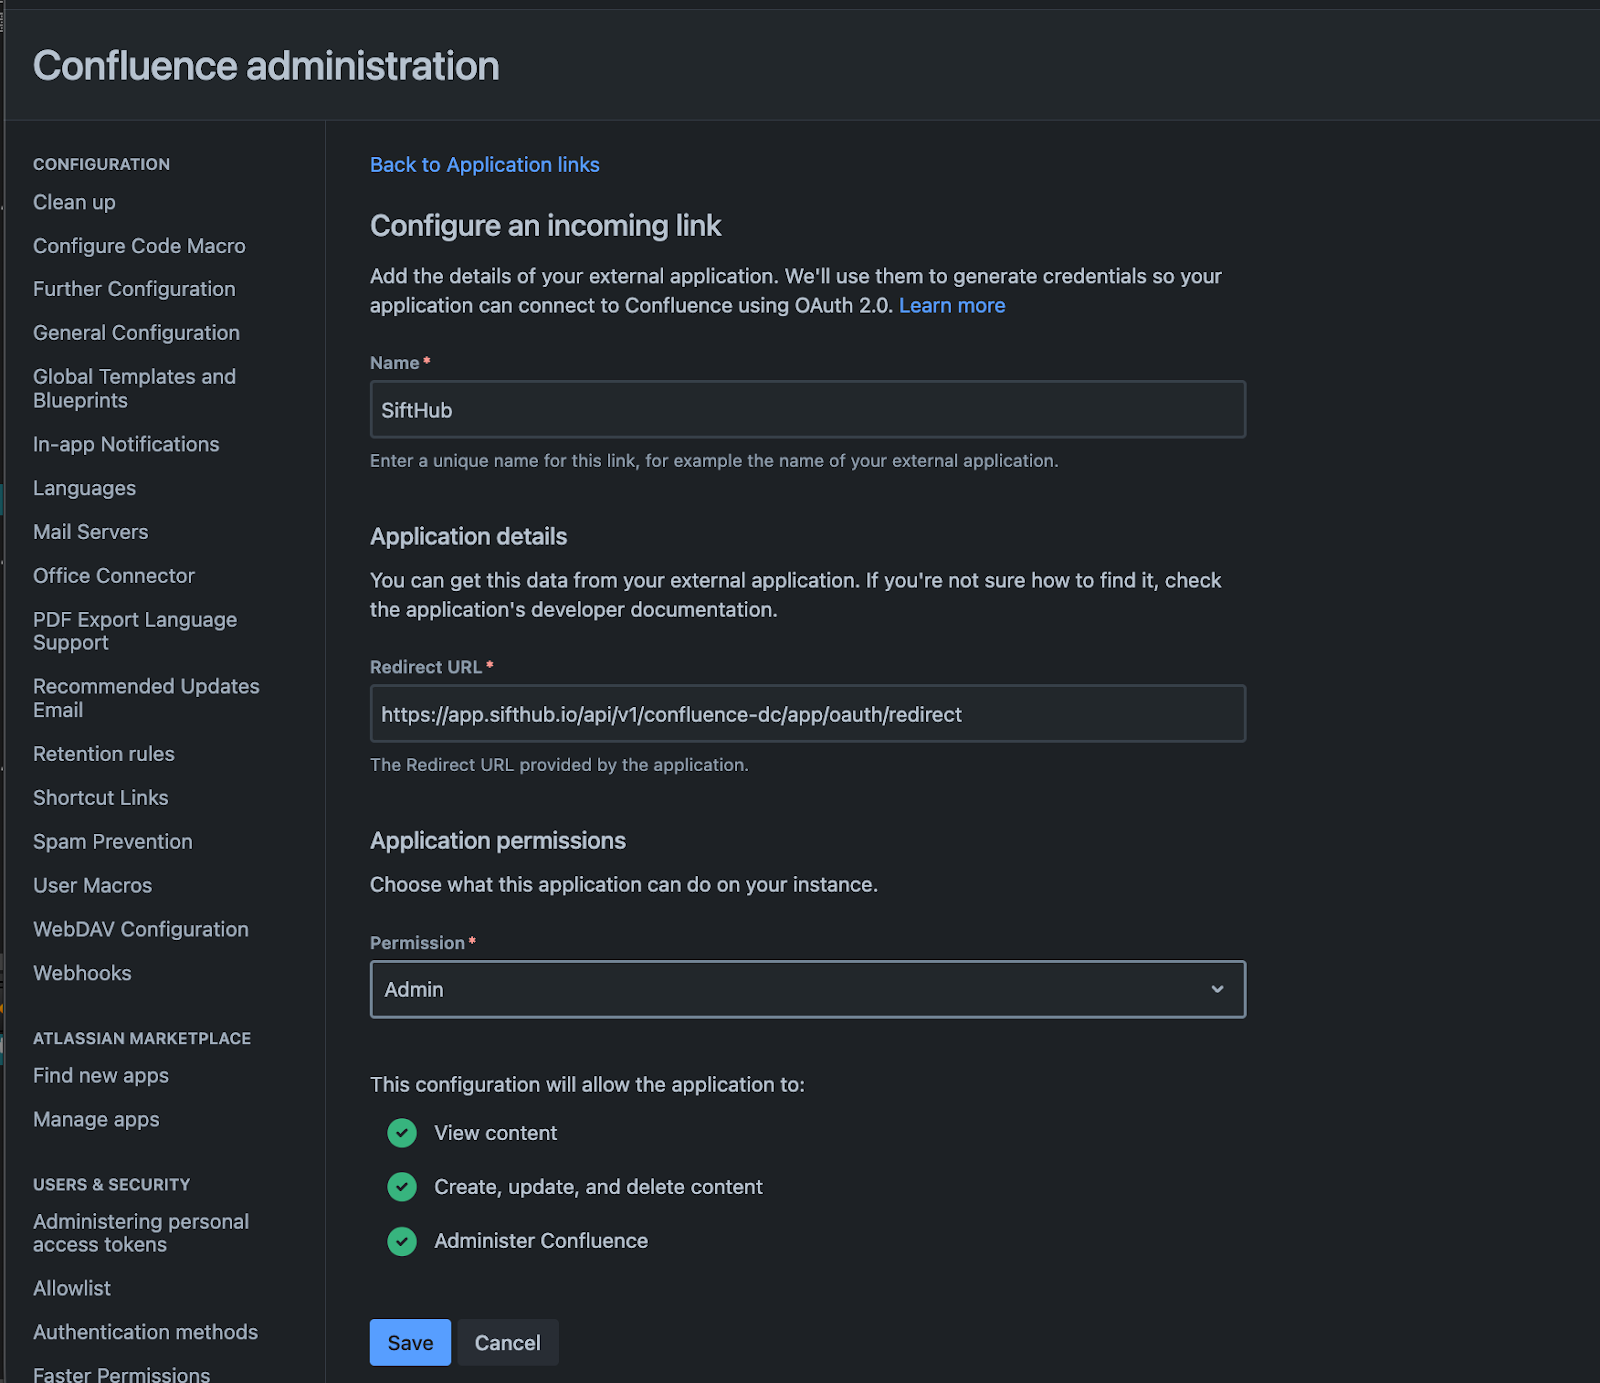The width and height of the screenshot is (1600, 1383).
Task: Click the green check icon by Administer Confluence
Action: tap(402, 1241)
